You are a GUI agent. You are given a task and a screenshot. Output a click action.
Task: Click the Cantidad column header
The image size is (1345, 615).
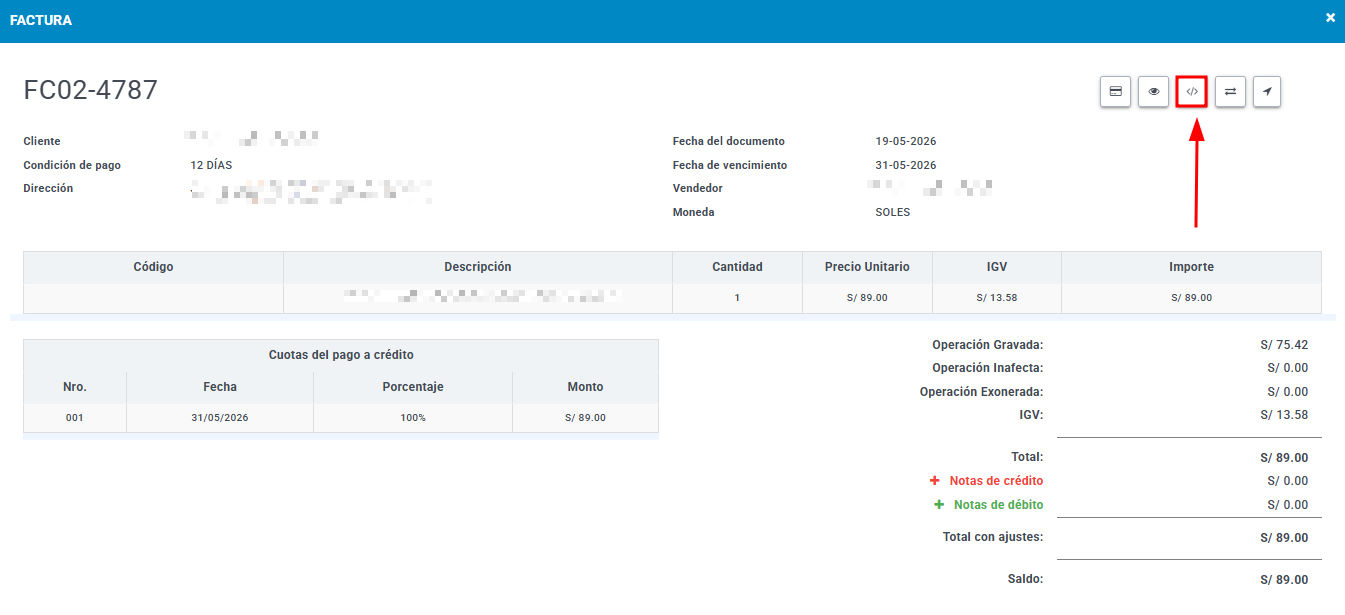(x=737, y=267)
